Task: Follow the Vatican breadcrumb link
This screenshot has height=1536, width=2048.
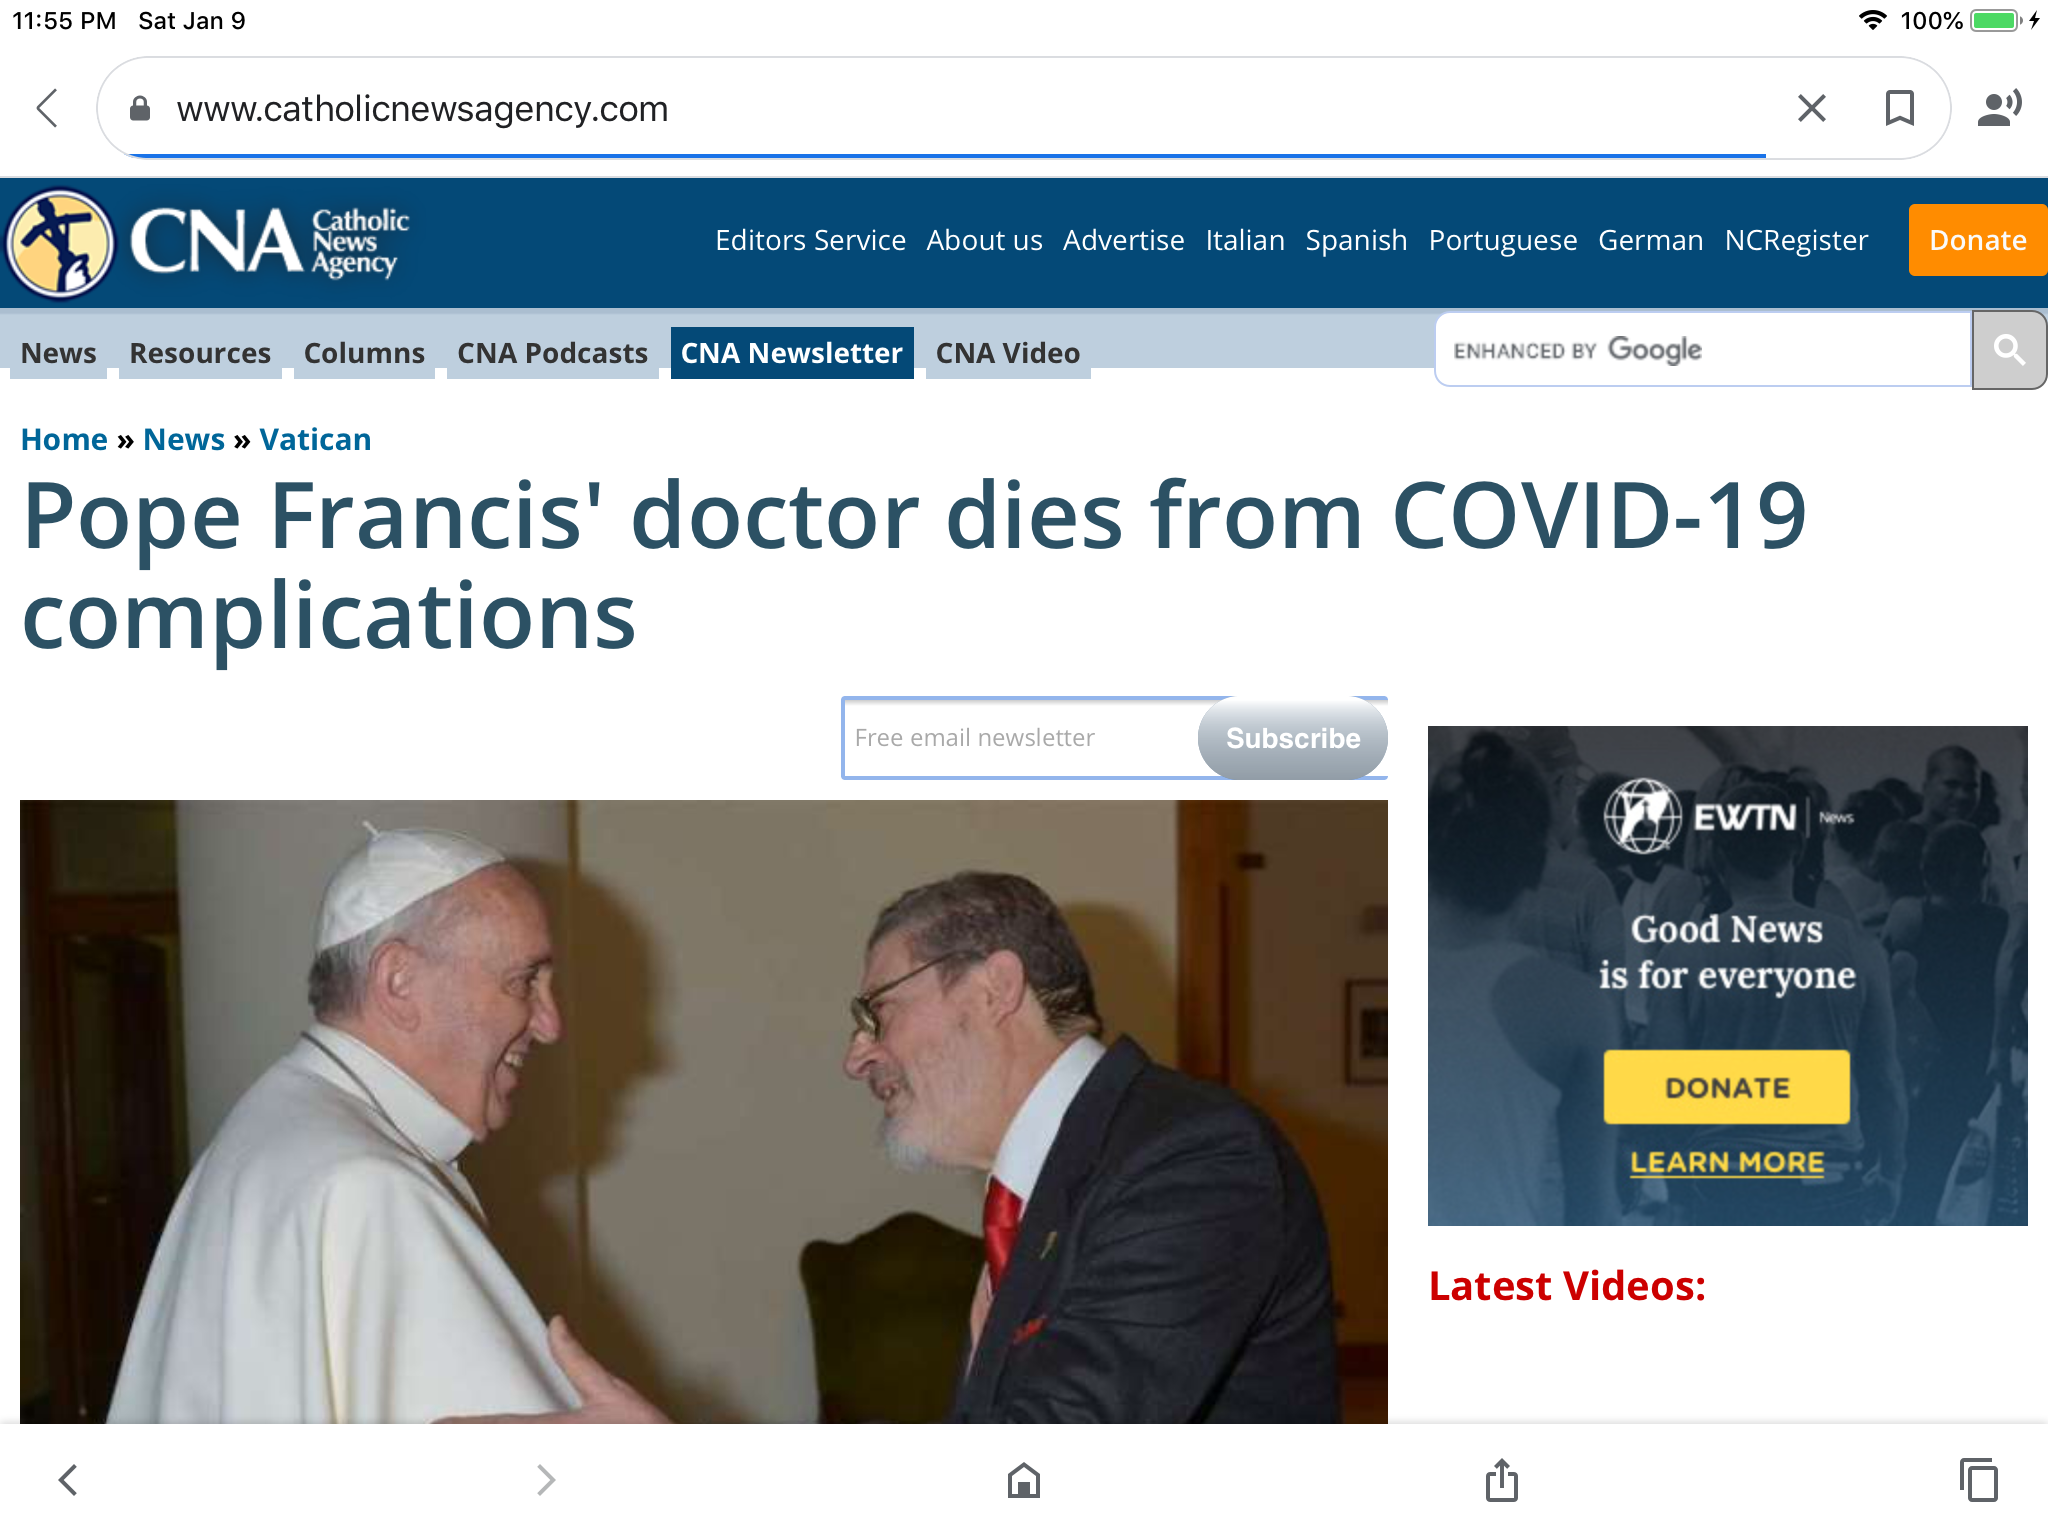Action: 315,440
